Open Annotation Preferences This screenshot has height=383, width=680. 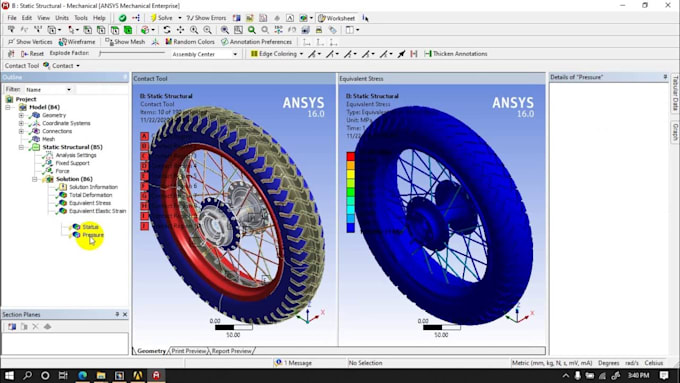click(x=256, y=42)
